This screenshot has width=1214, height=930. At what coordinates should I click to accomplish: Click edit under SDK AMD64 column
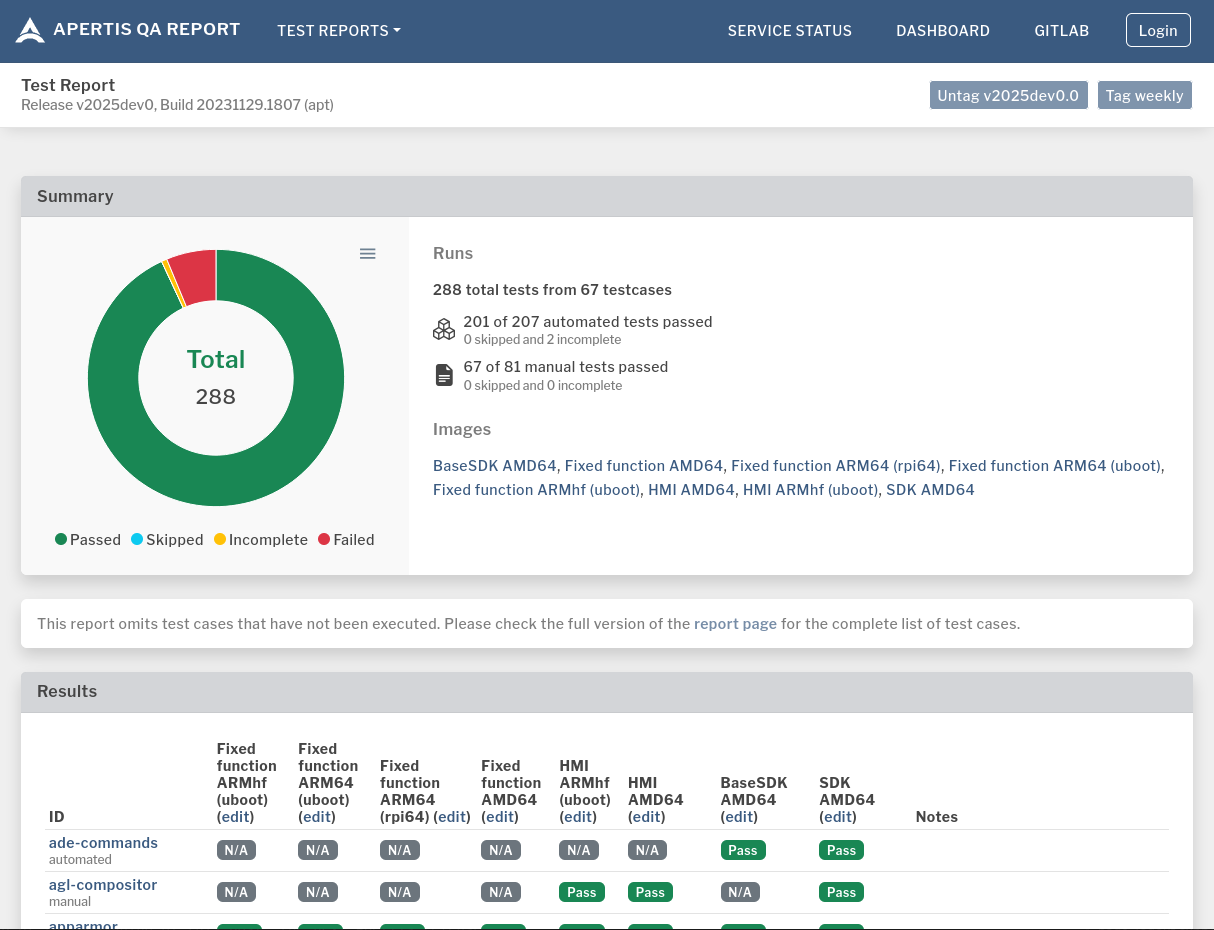coord(838,817)
